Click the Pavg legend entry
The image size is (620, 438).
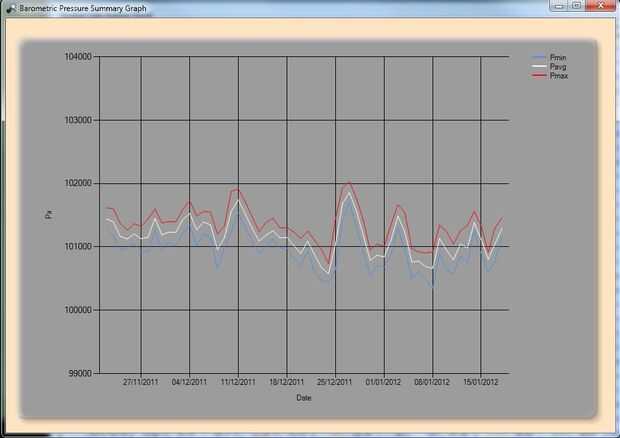pyautogui.click(x=549, y=66)
